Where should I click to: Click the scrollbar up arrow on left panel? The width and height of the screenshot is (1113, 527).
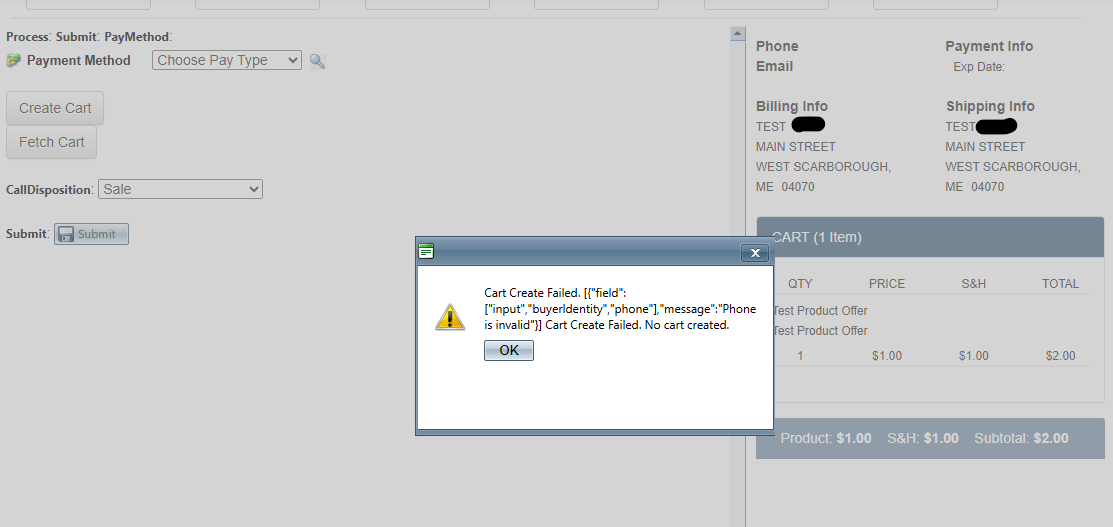click(738, 34)
